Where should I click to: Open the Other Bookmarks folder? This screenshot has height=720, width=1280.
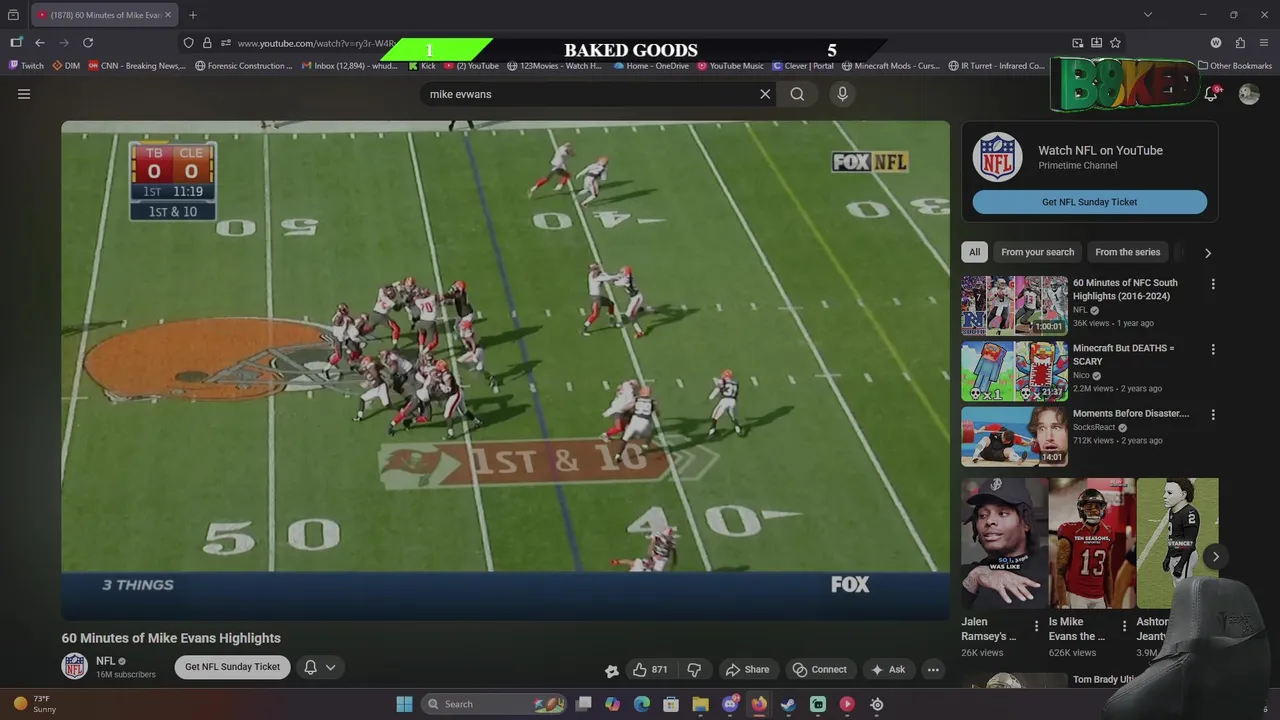(x=1235, y=66)
